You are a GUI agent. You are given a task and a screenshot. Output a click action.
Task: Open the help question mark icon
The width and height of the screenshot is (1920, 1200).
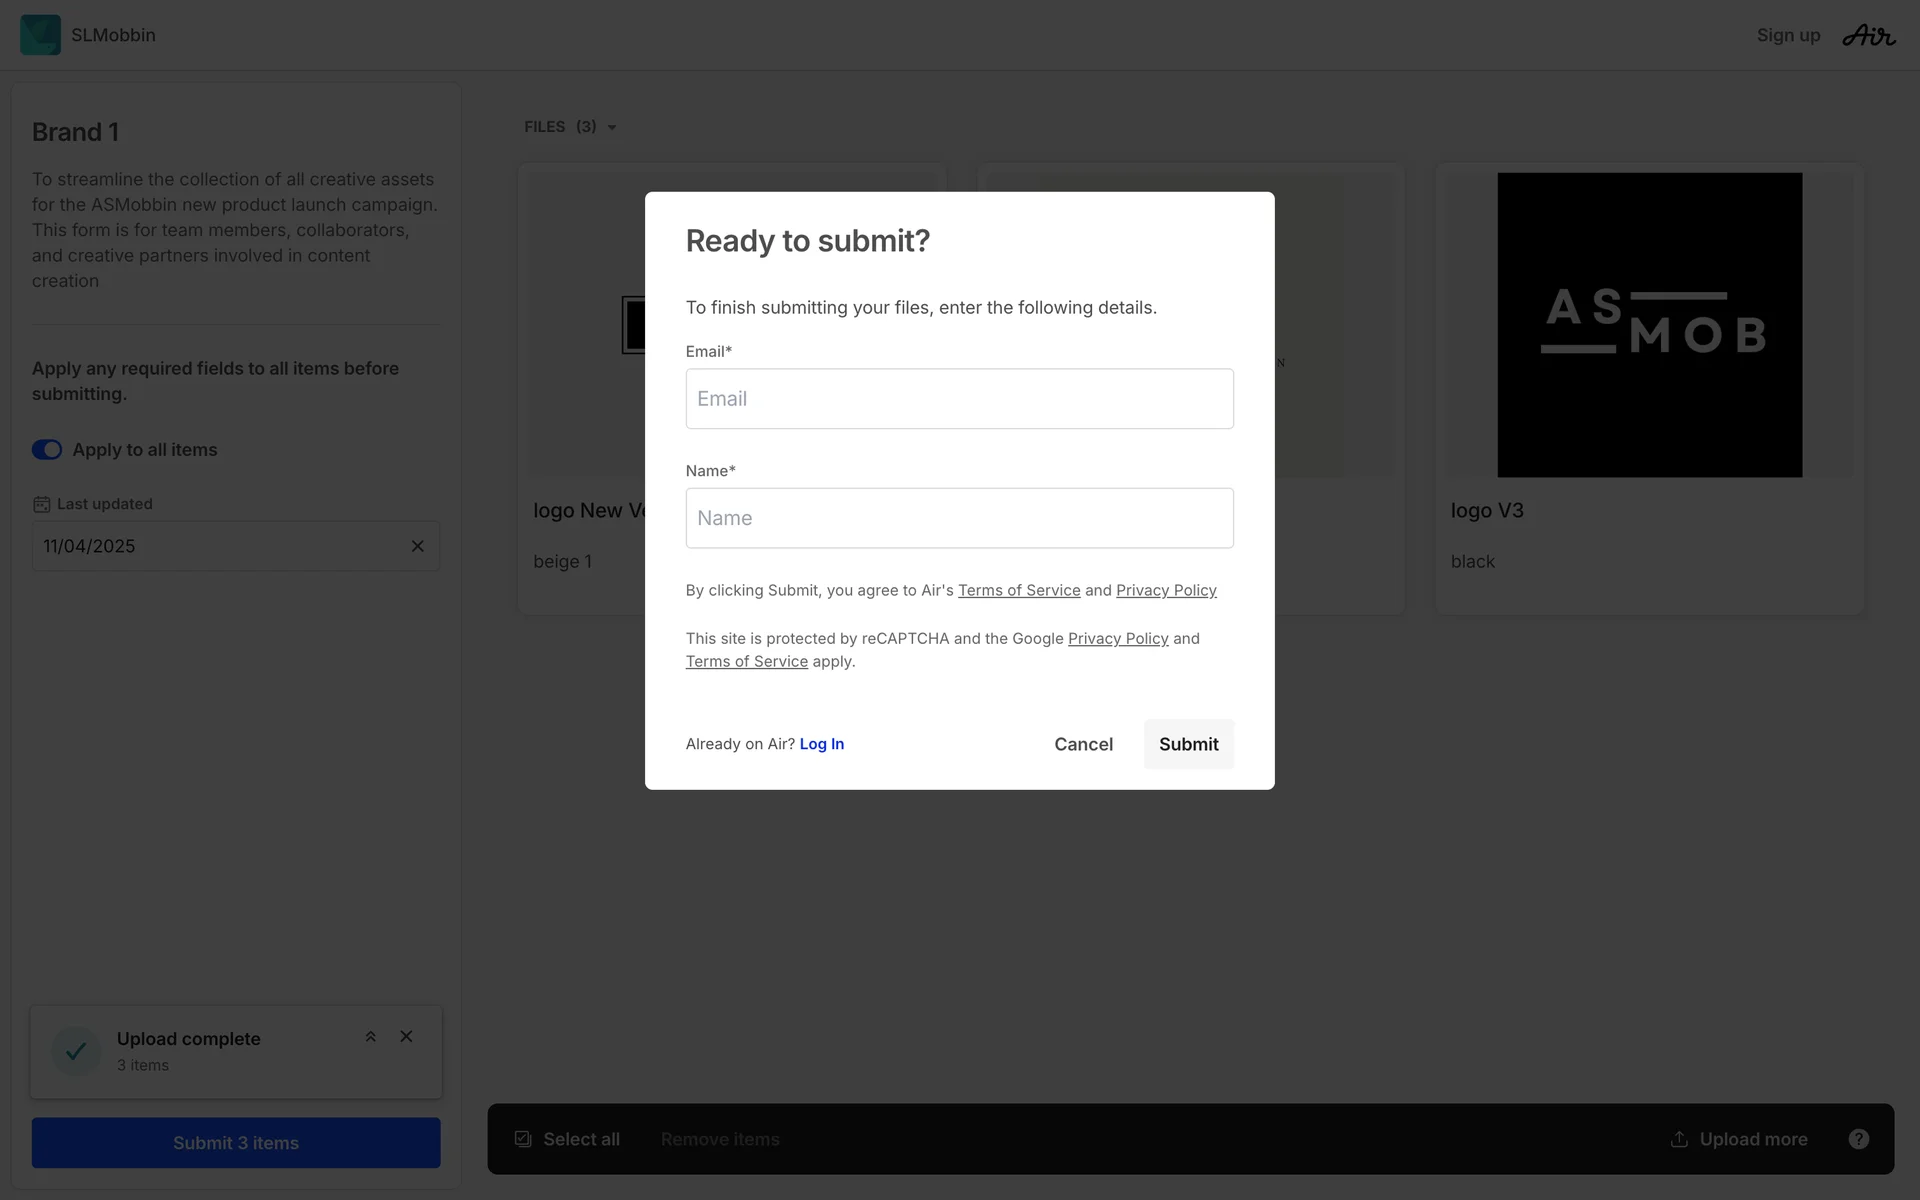pyautogui.click(x=1858, y=1139)
